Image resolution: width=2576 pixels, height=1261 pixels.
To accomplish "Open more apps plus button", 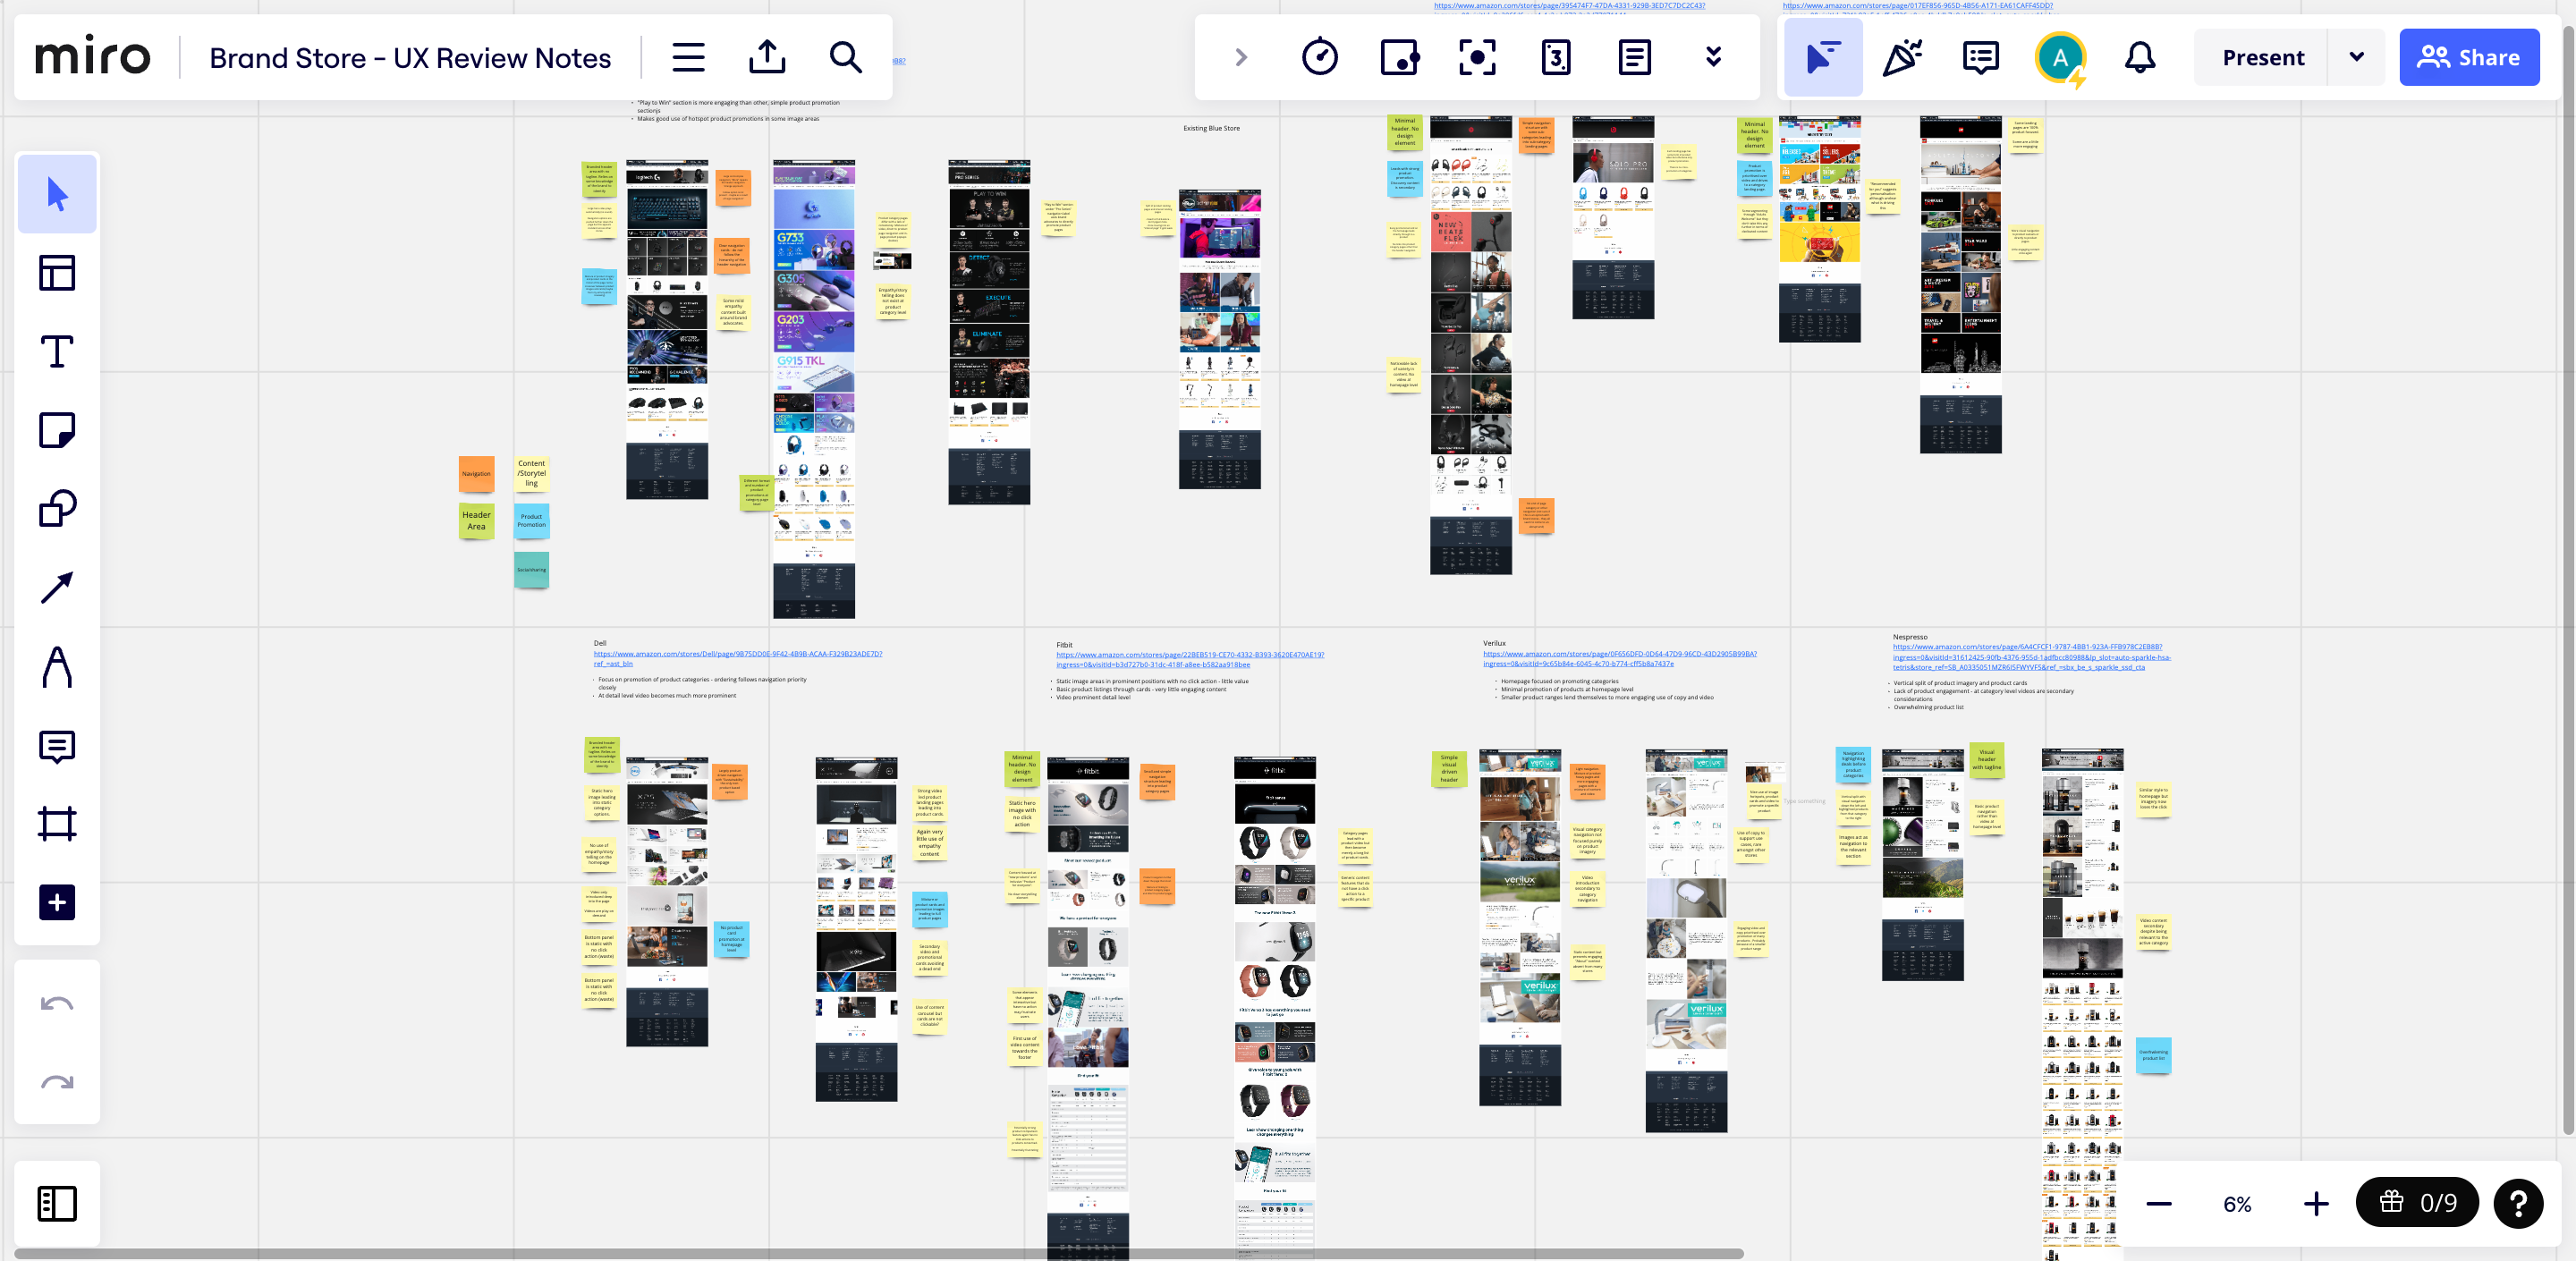I will (57, 902).
